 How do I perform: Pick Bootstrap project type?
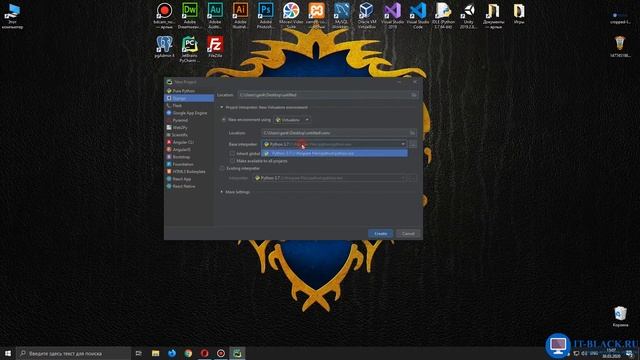181,157
